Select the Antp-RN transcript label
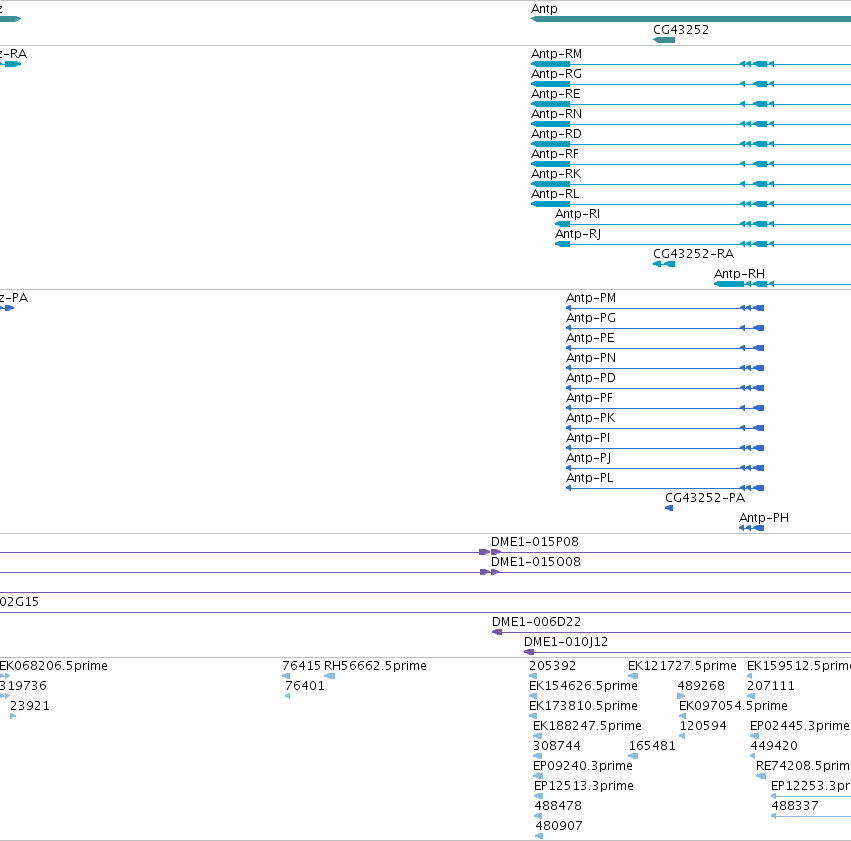This screenshot has width=851, height=841. [x=556, y=114]
